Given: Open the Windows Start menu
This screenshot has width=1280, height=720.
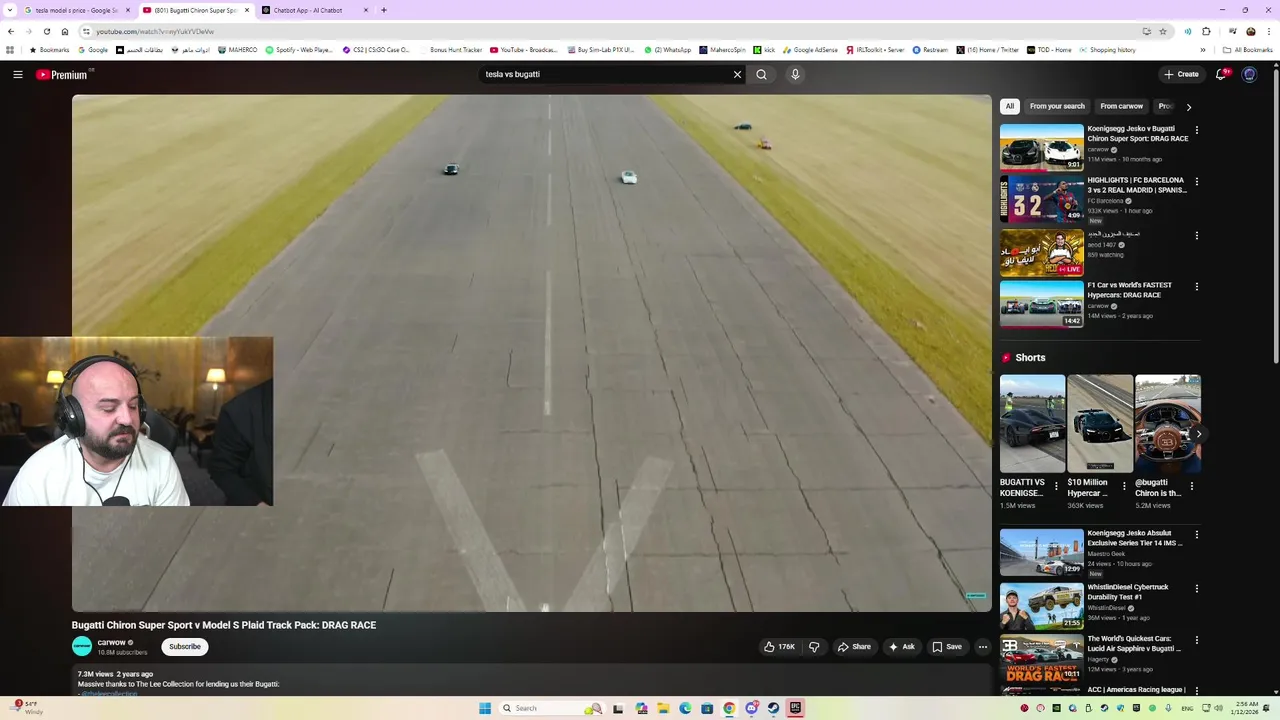Looking at the screenshot, I should coord(485,708).
